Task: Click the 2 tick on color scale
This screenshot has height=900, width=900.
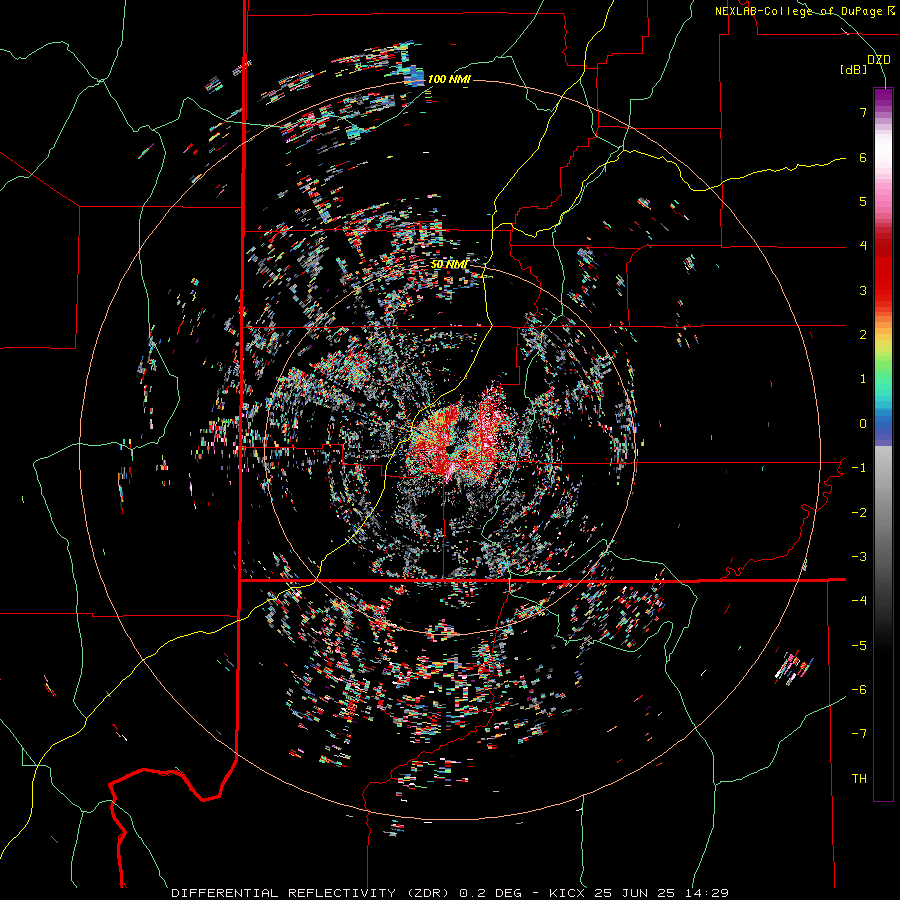Action: [863, 335]
